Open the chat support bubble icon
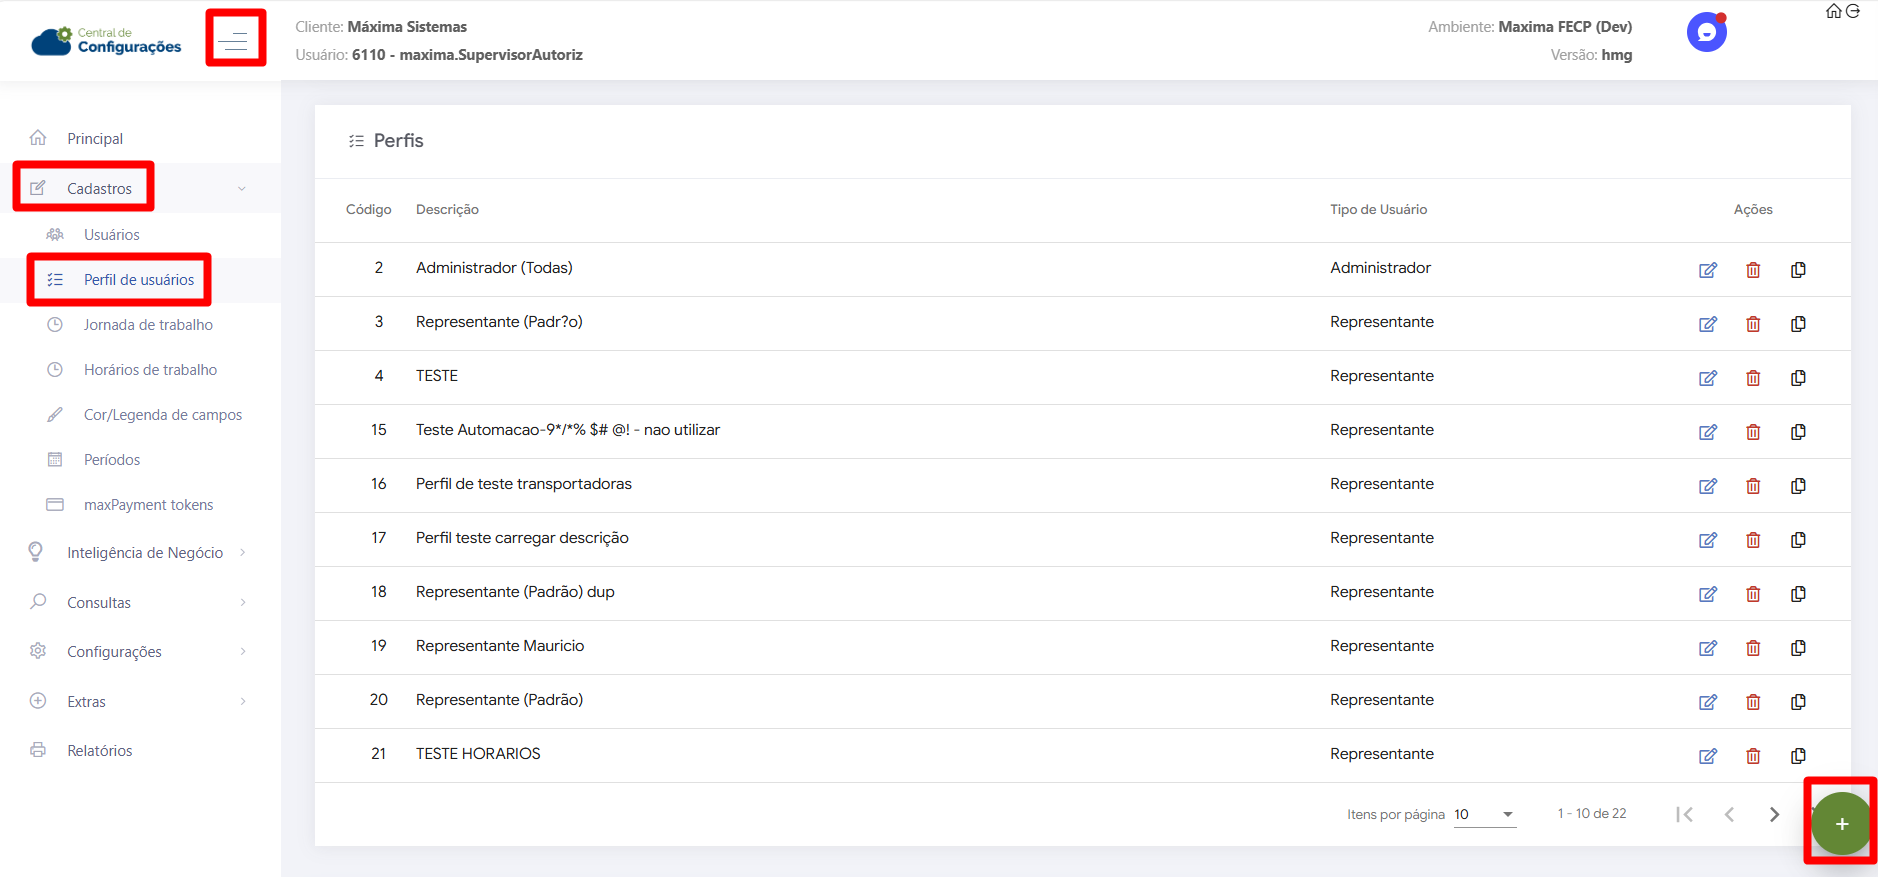1878x877 pixels. [1706, 32]
